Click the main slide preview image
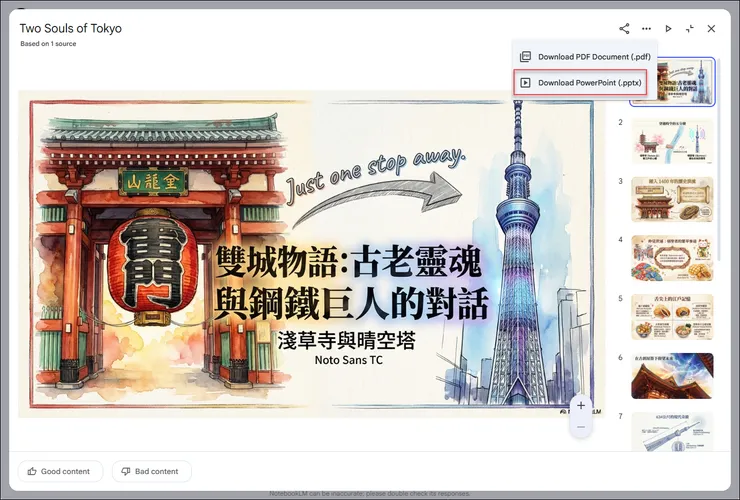 click(x=311, y=254)
